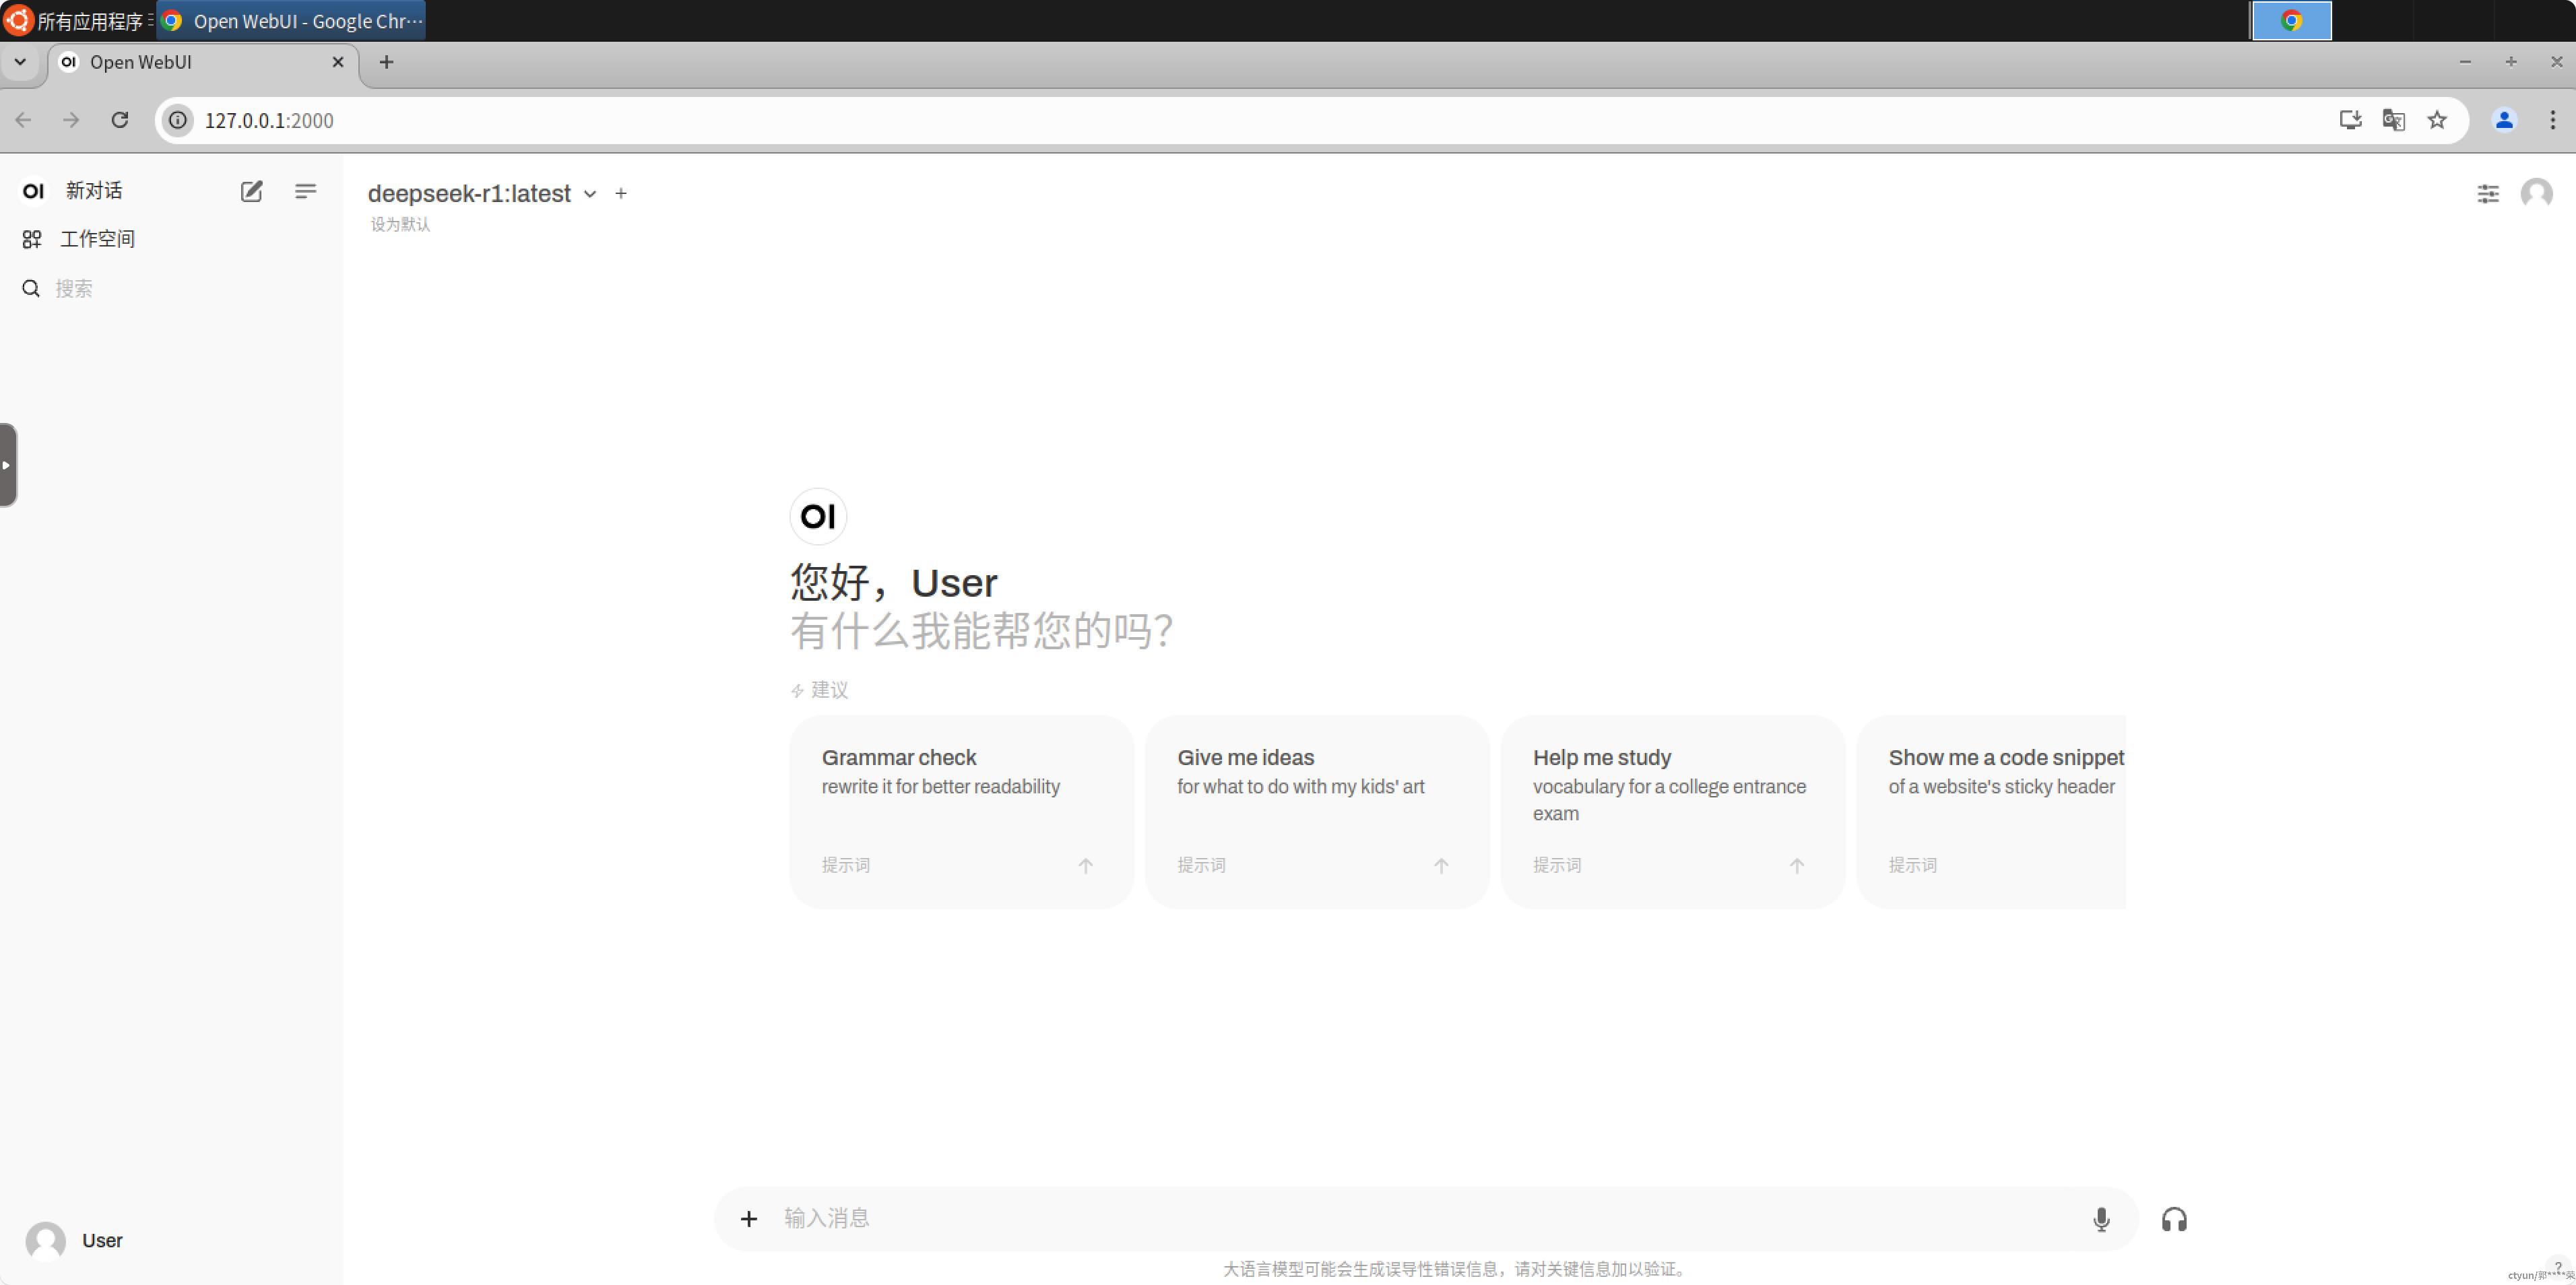
Task: Expand the side panel handle on the left edge
Action: [7, 465]
